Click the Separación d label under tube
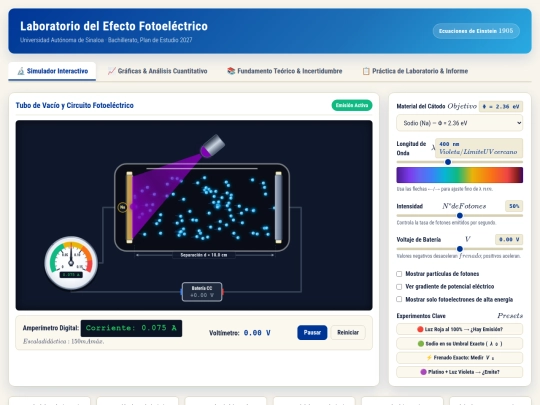Image resolution: width=540 pixels, height=405 pixels. tap(204, 255)
